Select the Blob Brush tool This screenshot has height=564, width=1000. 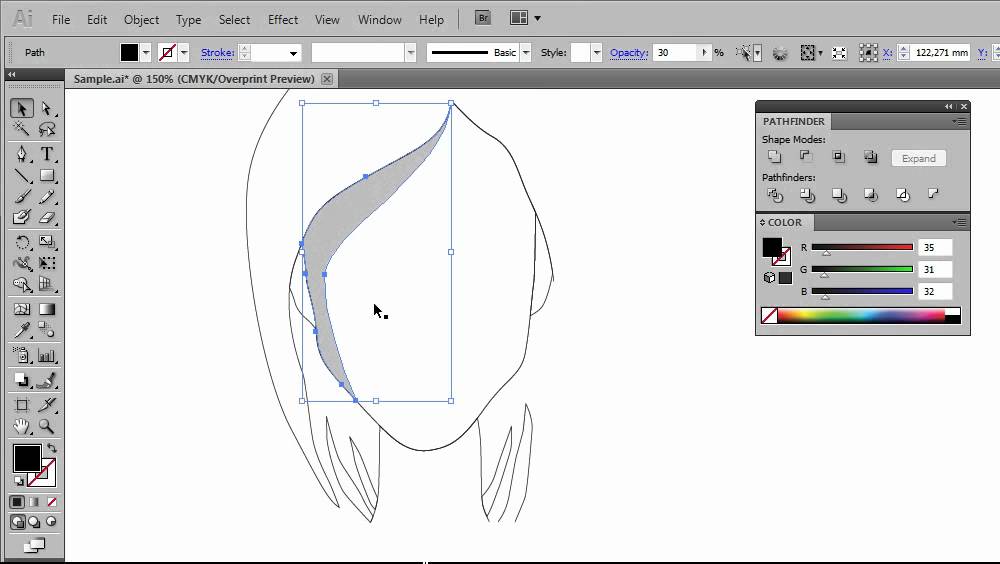coord(22,218)
